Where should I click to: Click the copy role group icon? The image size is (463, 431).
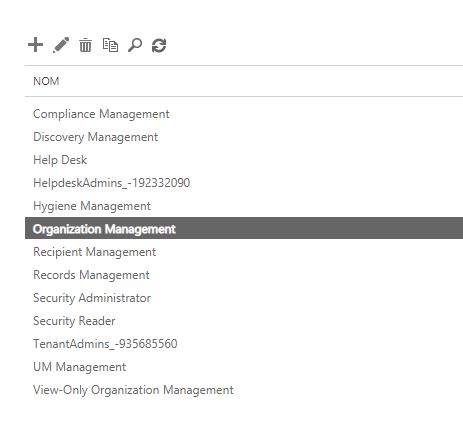(110, 45)
